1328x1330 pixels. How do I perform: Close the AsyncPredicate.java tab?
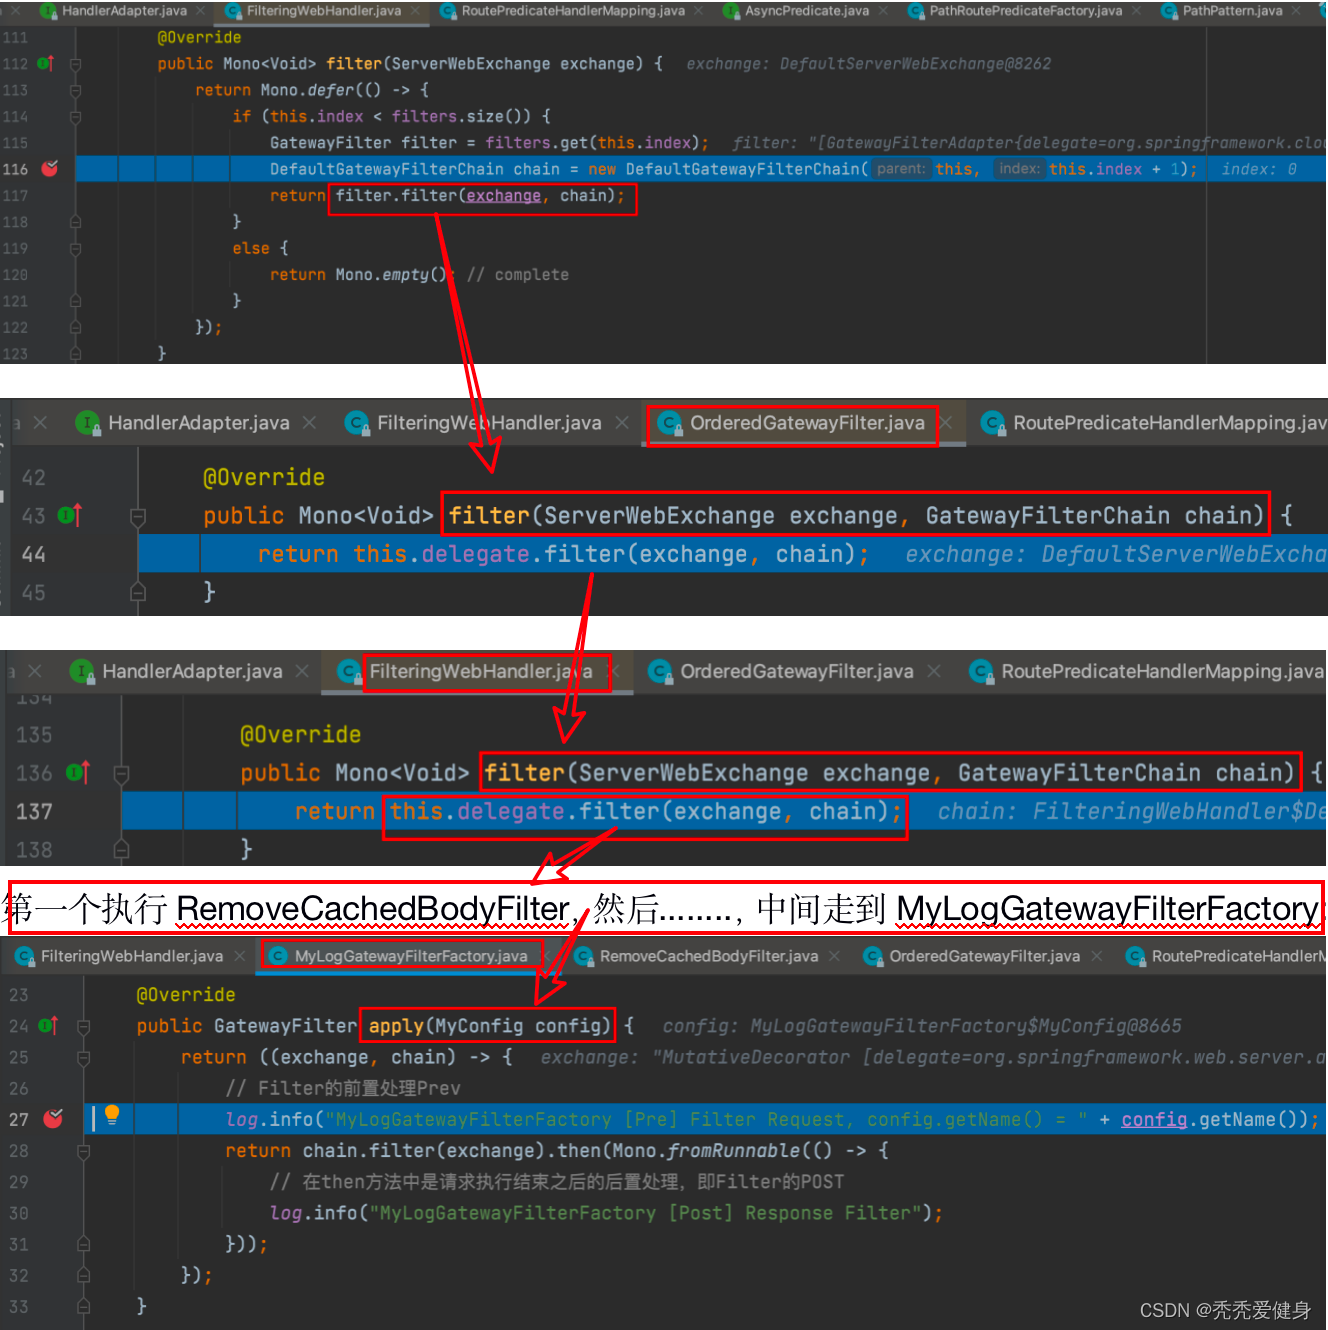pos(883,11)
